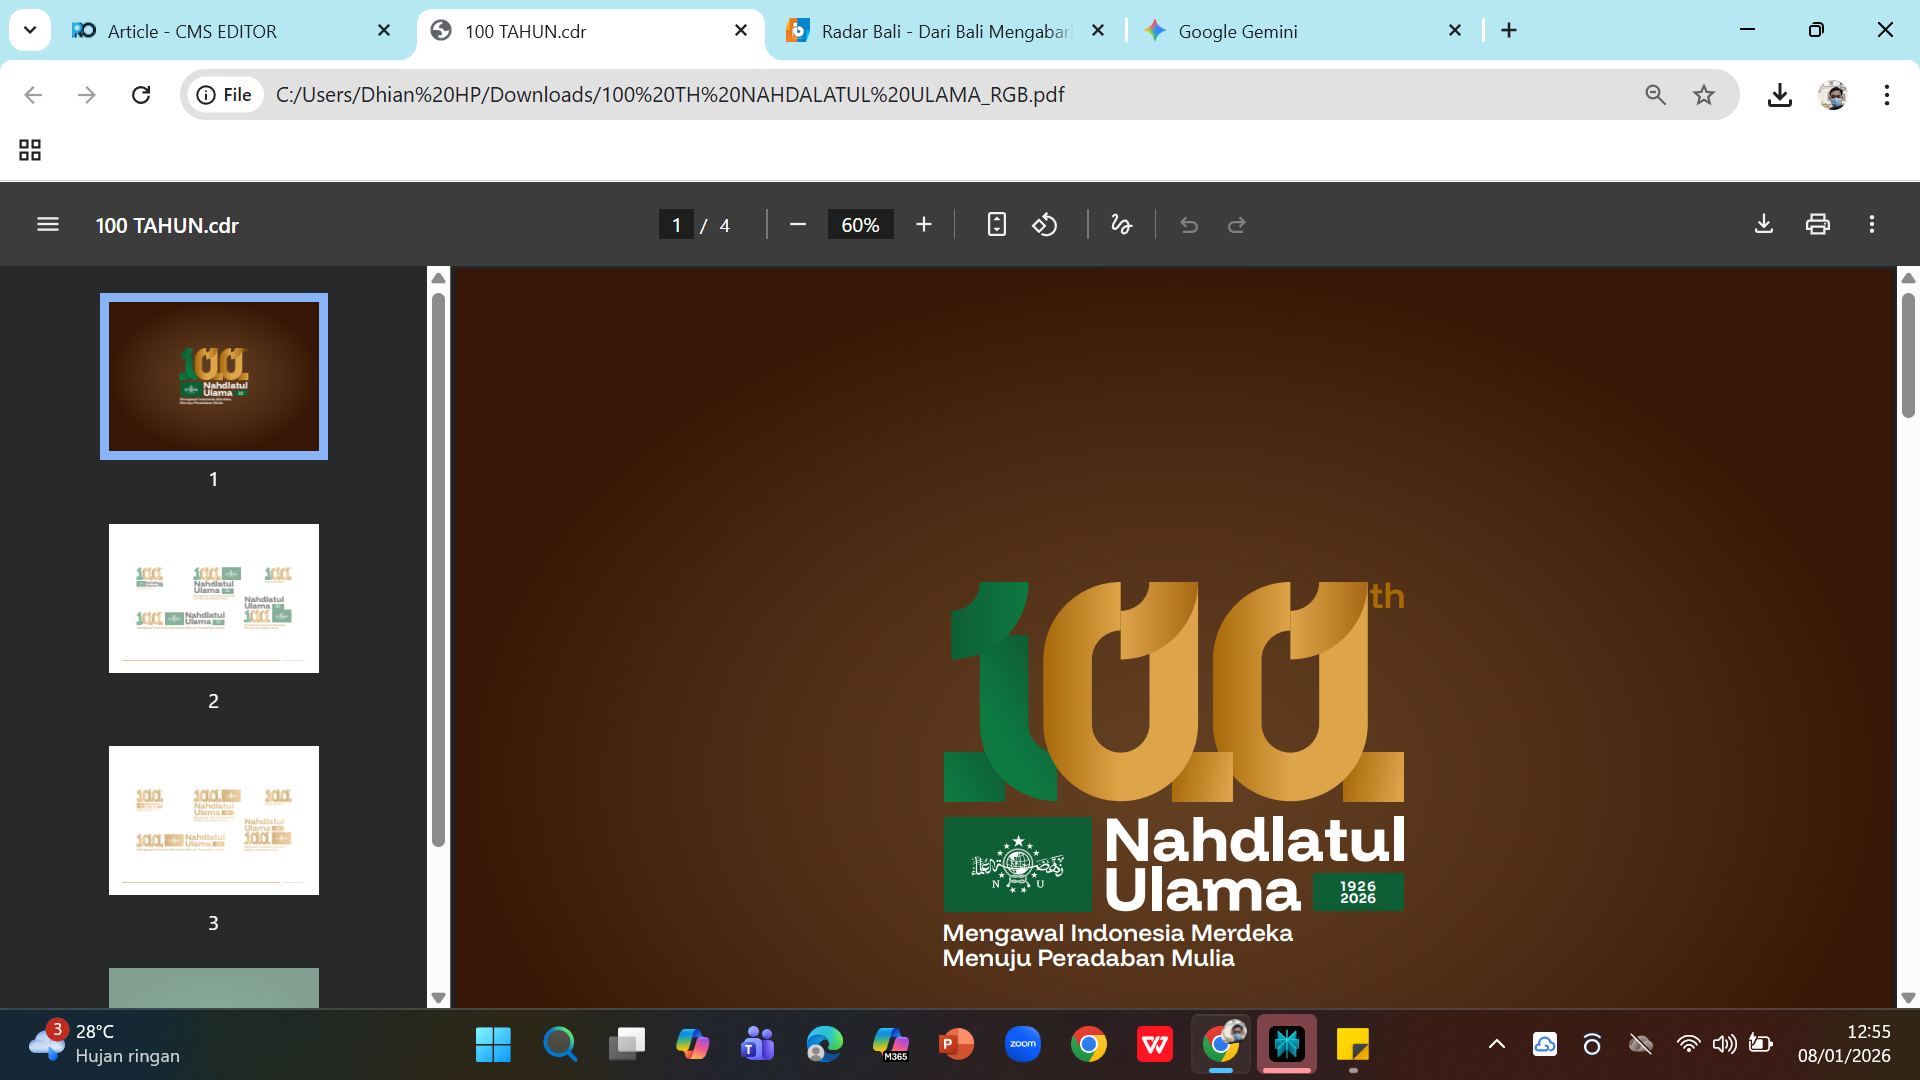Click the fit to page icon
The height and width of the screenshot is (1080, 1920).
[996, 225]
